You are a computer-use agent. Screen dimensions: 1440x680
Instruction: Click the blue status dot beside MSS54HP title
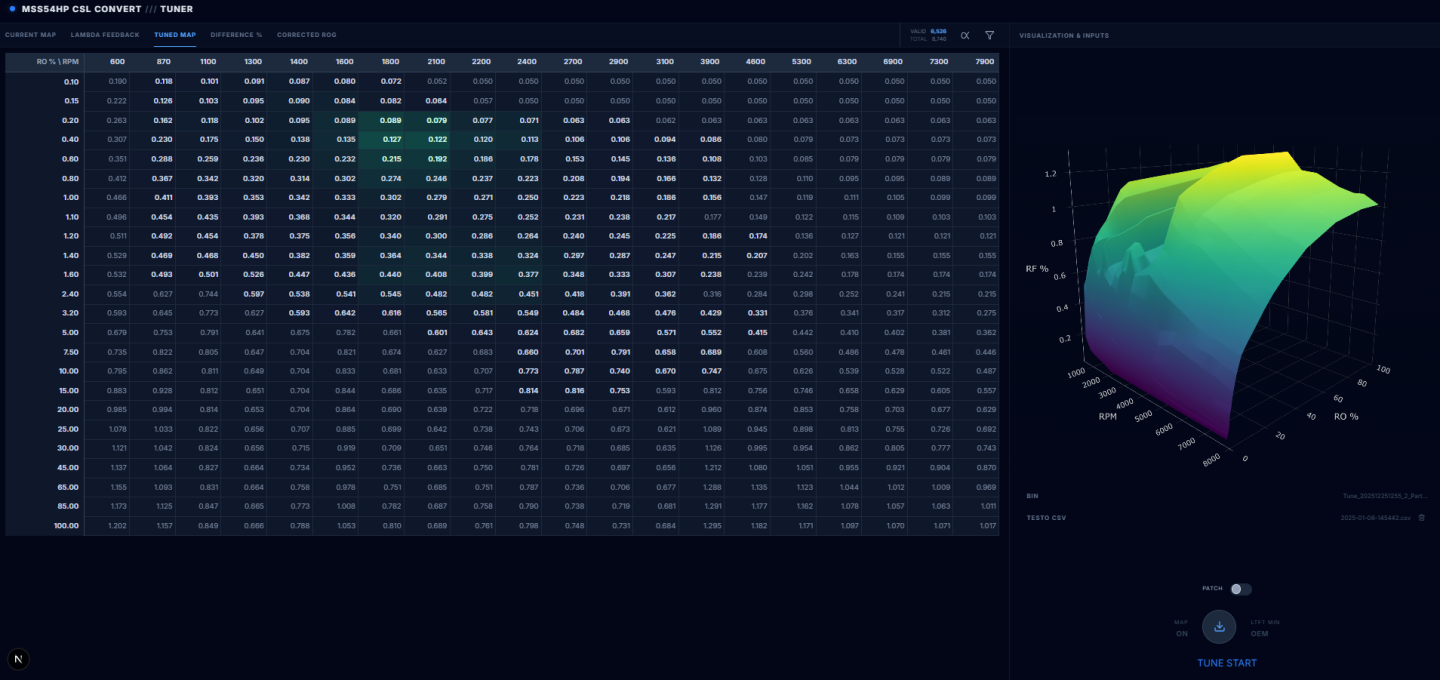tap(12, 9)
